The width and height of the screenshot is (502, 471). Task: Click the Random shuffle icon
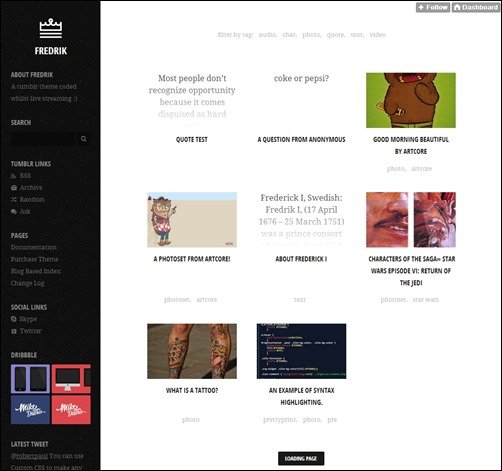pos(14,200)
